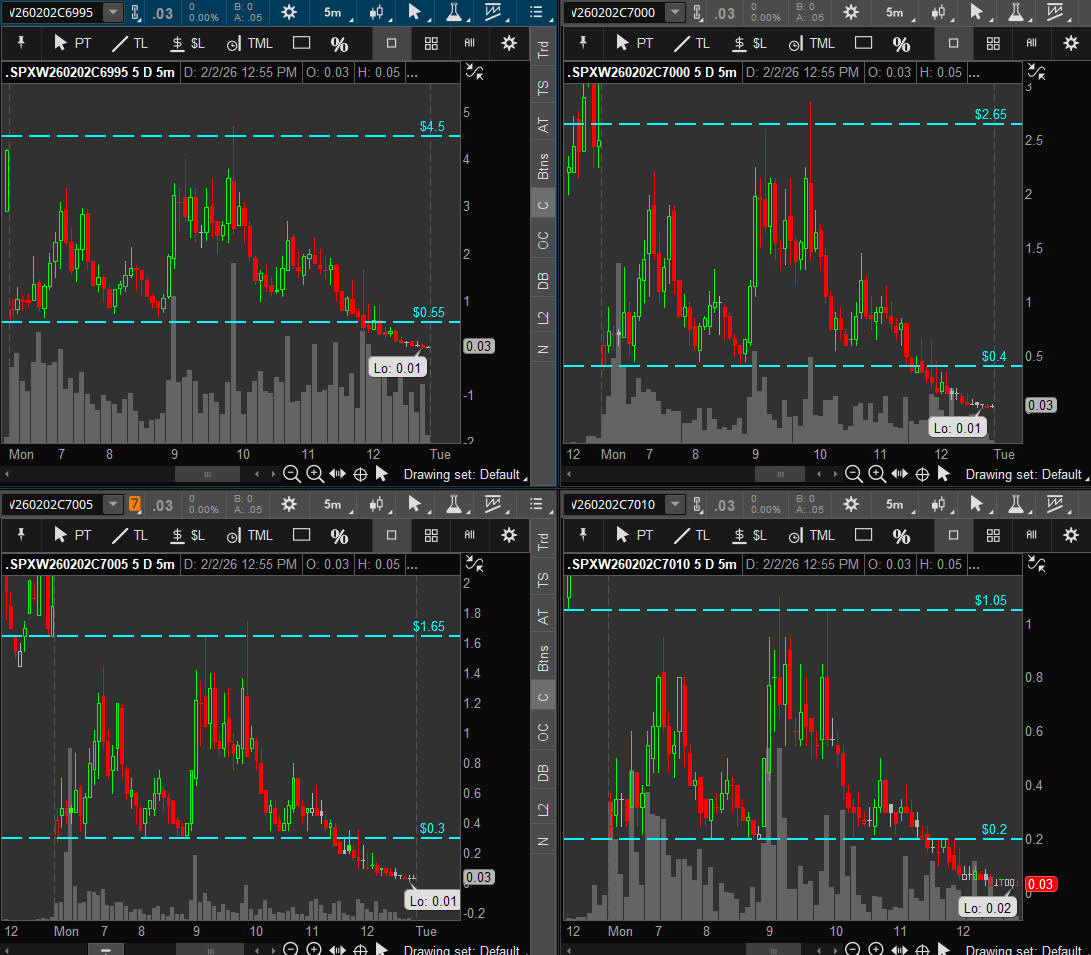Switch to grid view in C7000 drawing toolbar

tap(992, 44)
